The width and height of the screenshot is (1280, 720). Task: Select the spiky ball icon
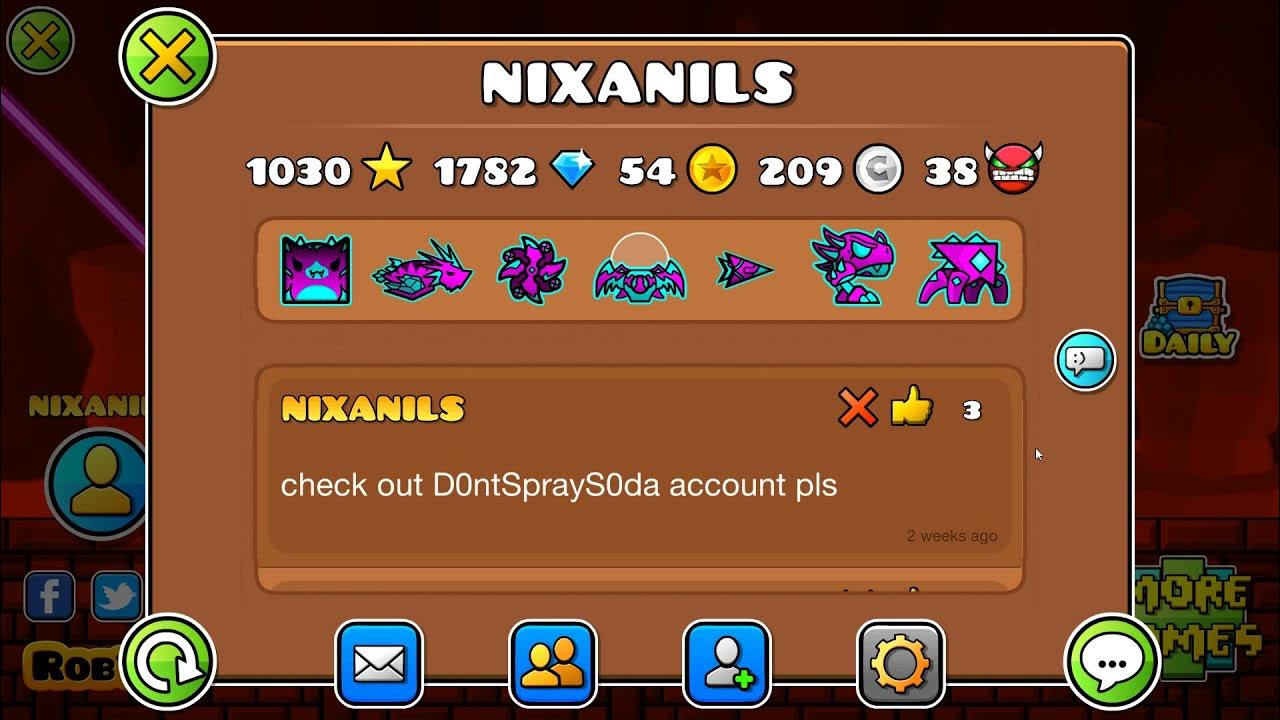(x=532, y=271)
